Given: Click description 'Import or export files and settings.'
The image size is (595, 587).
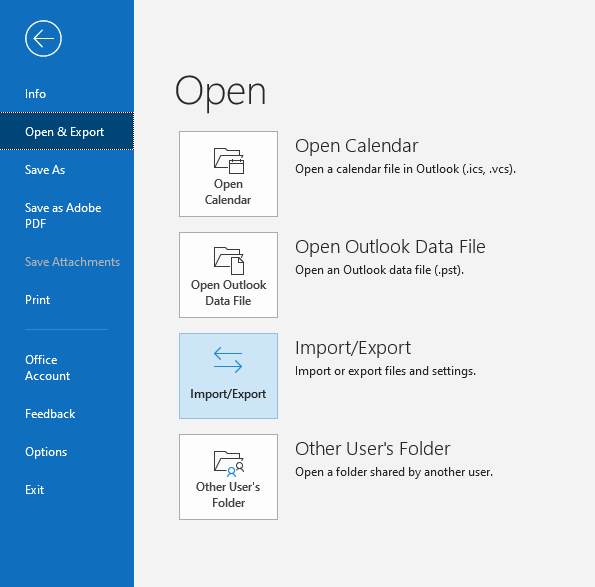Looking at the screenshot, I should coord(385,371).
